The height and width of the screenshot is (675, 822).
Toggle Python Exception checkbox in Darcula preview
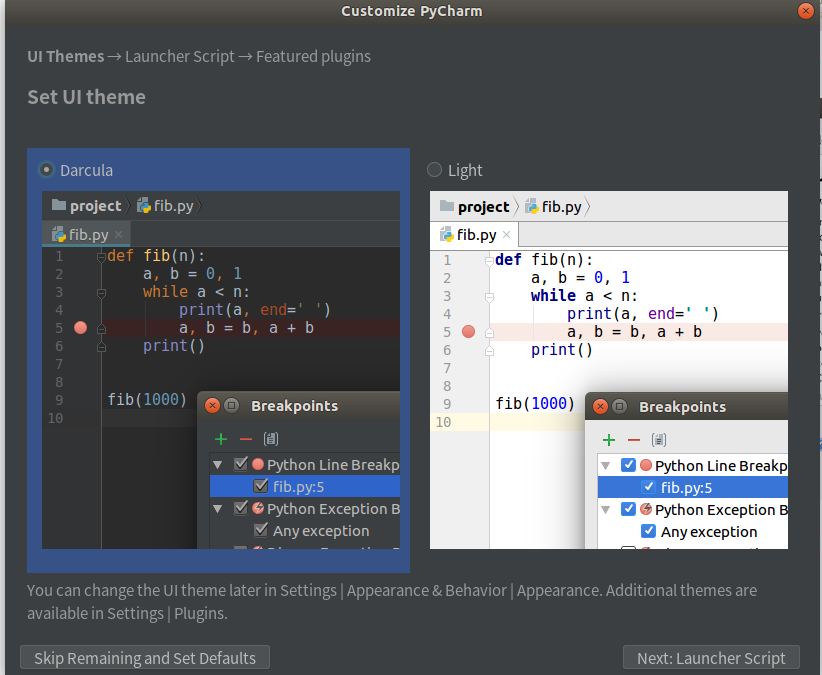(241, 508)
